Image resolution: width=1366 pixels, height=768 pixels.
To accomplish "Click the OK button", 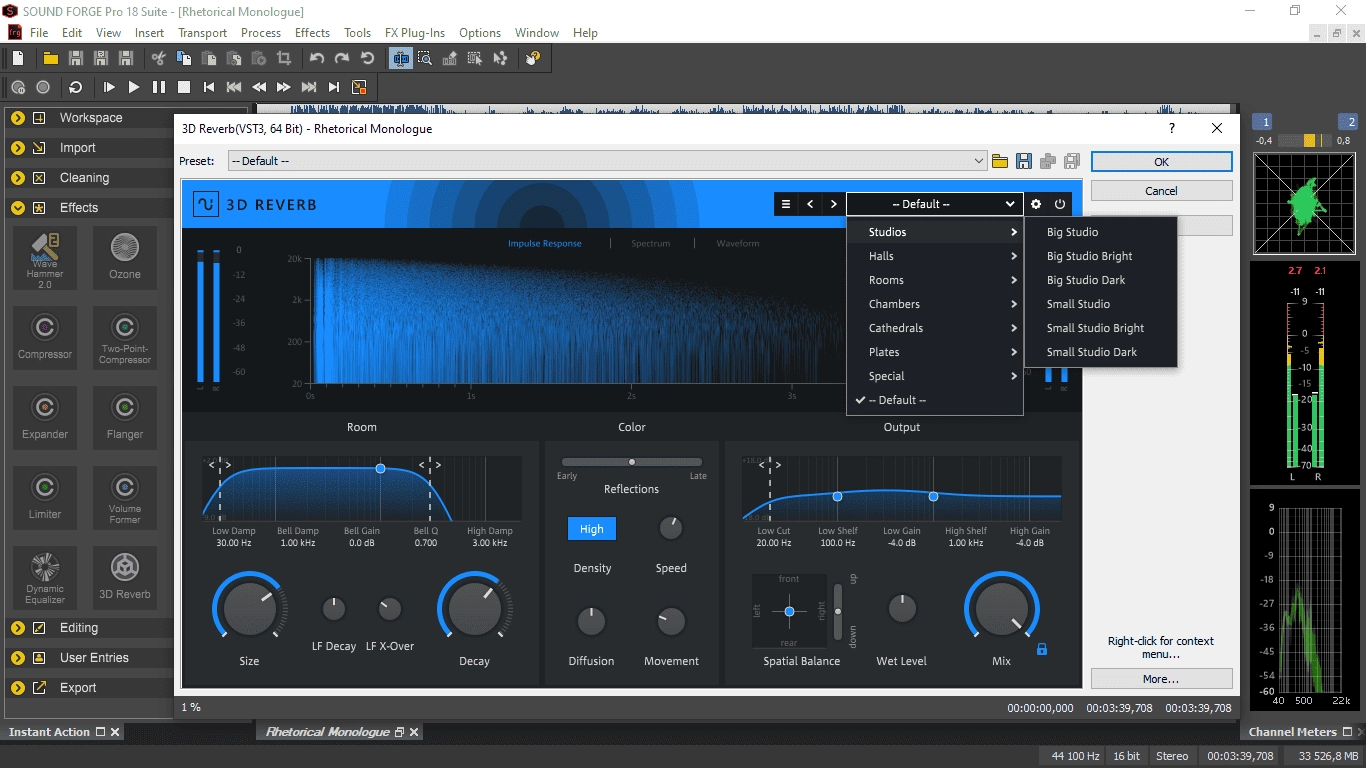I will [1161, 162].
